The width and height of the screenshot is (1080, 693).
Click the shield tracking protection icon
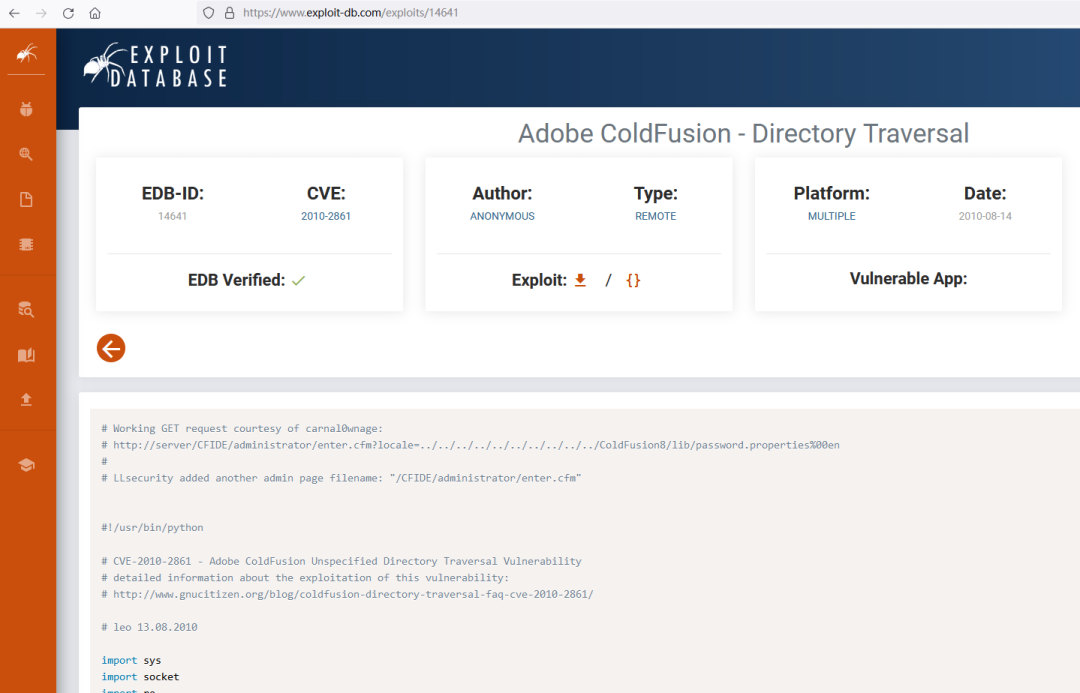point(208,13)
